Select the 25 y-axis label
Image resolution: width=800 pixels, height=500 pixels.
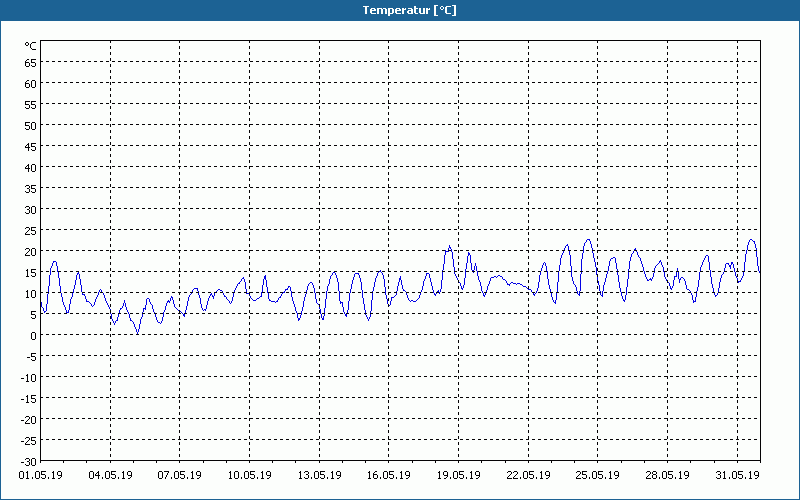pyautogui.click(x=31, y=231)
